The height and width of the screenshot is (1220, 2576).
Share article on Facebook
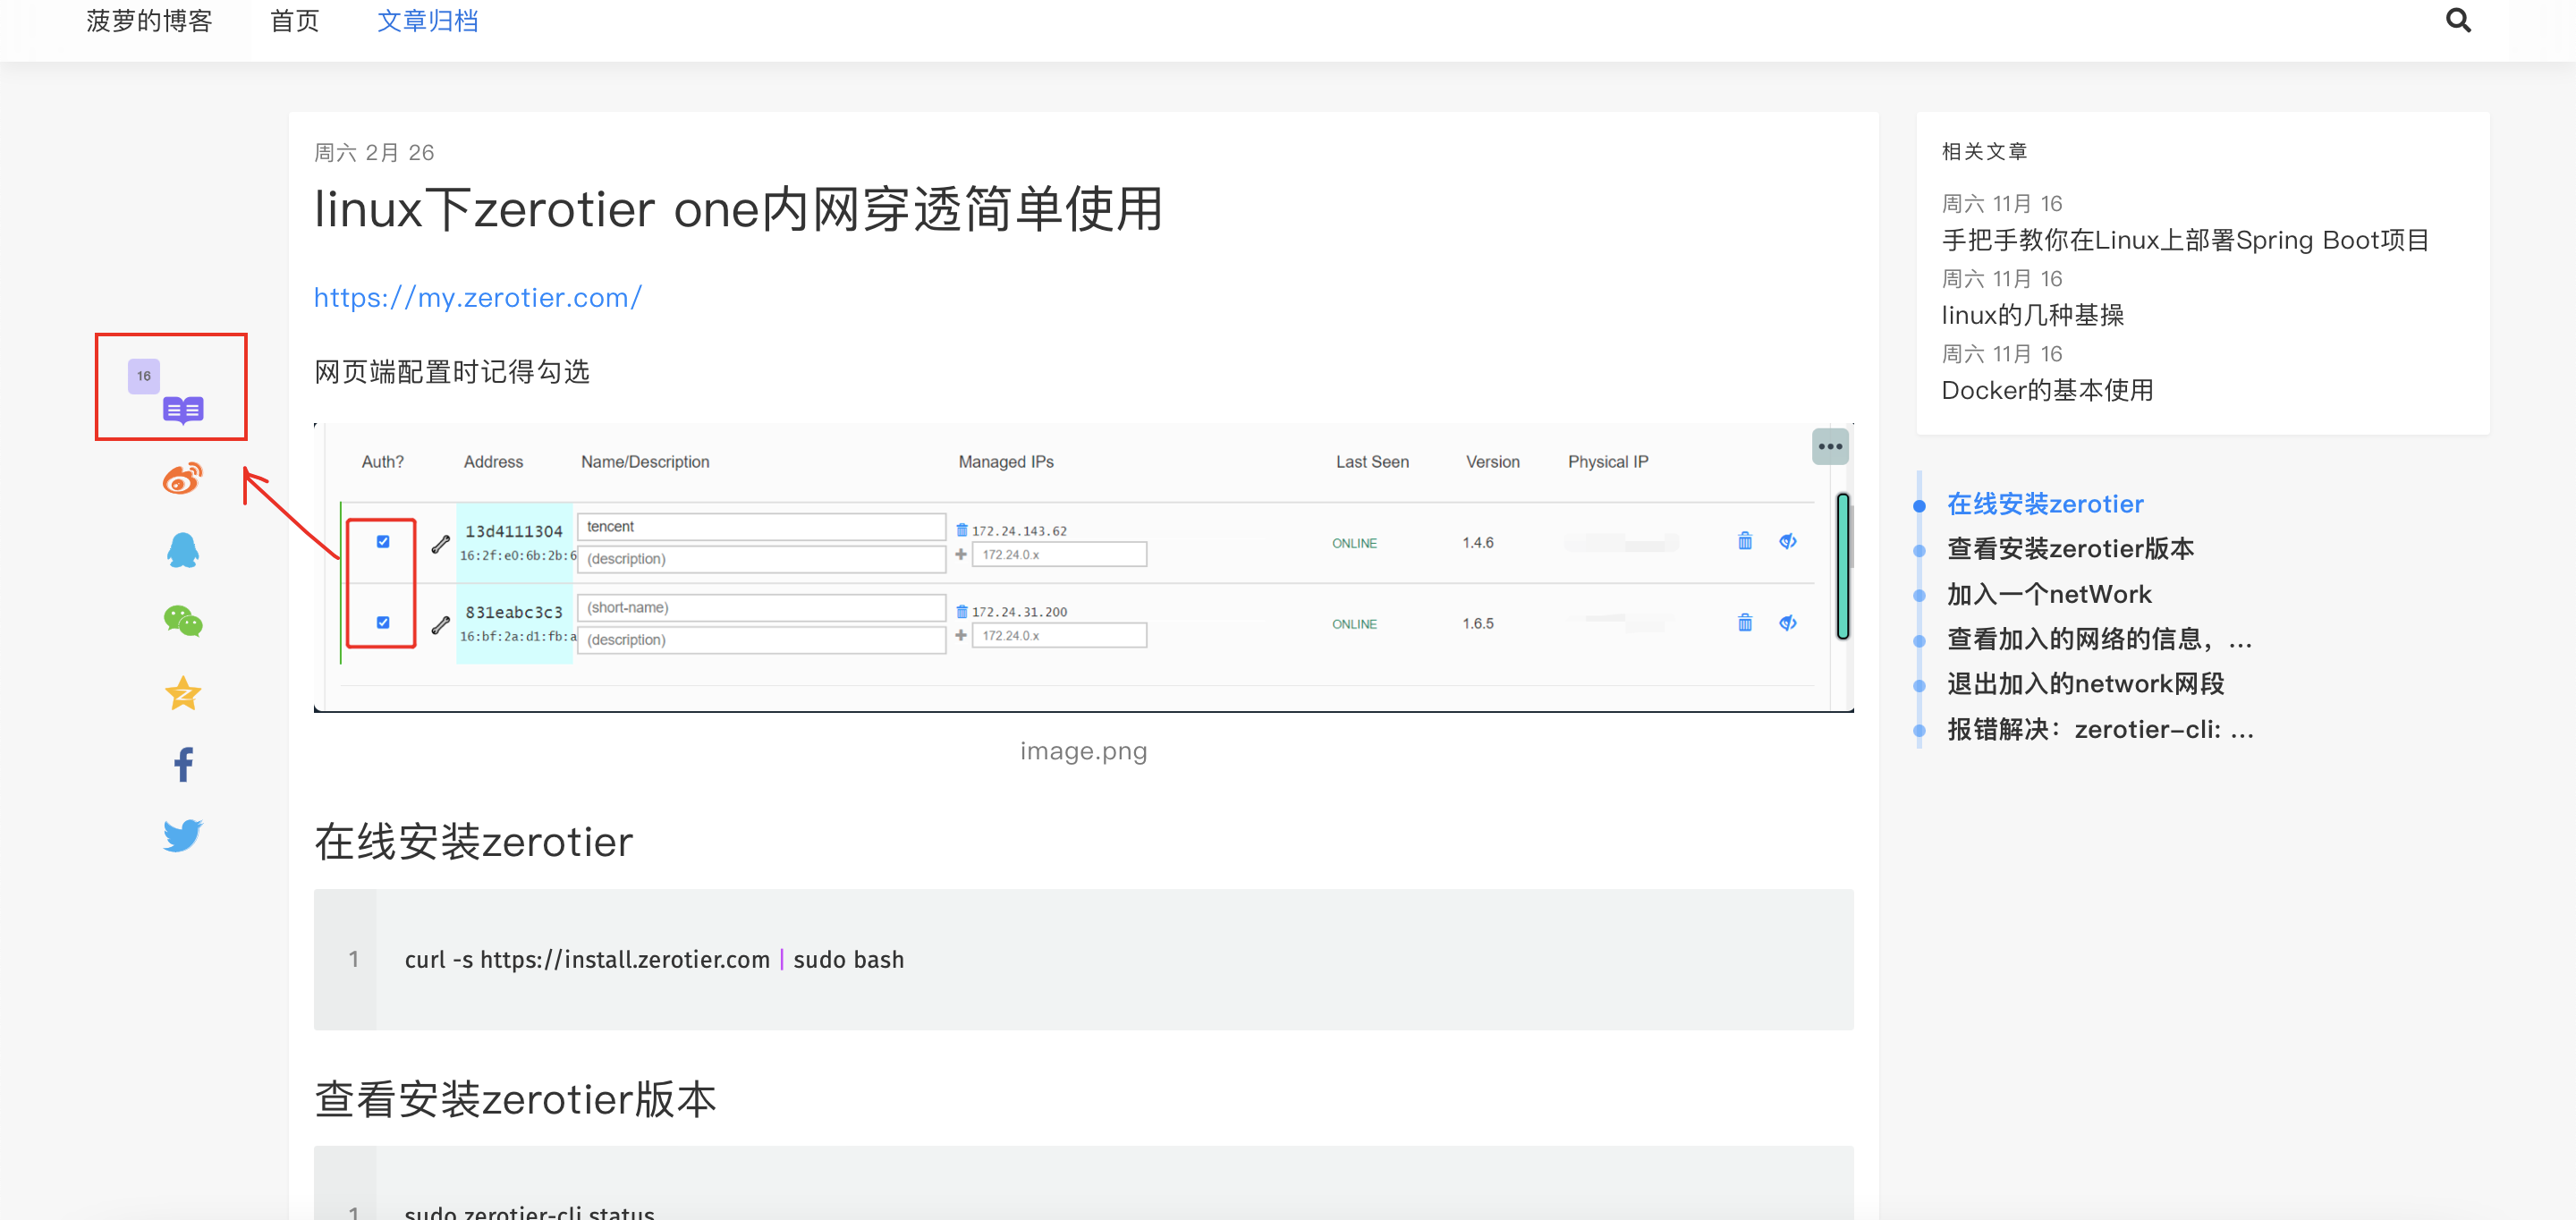tap(183, 764)
